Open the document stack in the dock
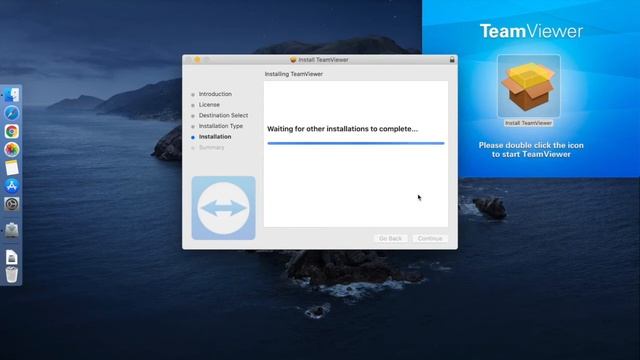 [x=12, y=257]
